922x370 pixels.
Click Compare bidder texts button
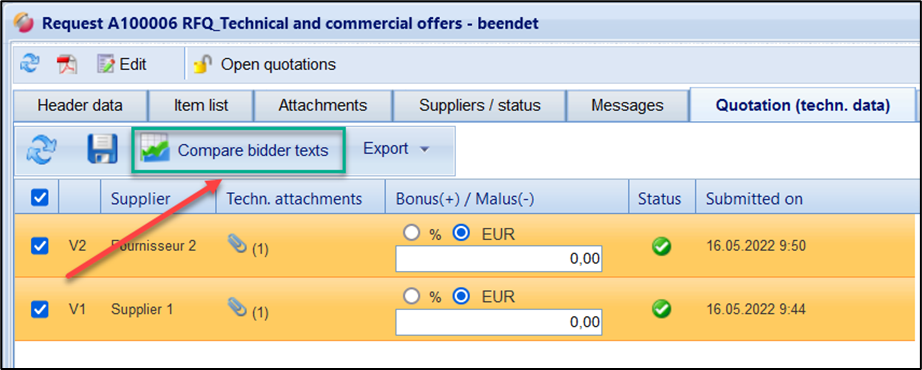(238, 151)
